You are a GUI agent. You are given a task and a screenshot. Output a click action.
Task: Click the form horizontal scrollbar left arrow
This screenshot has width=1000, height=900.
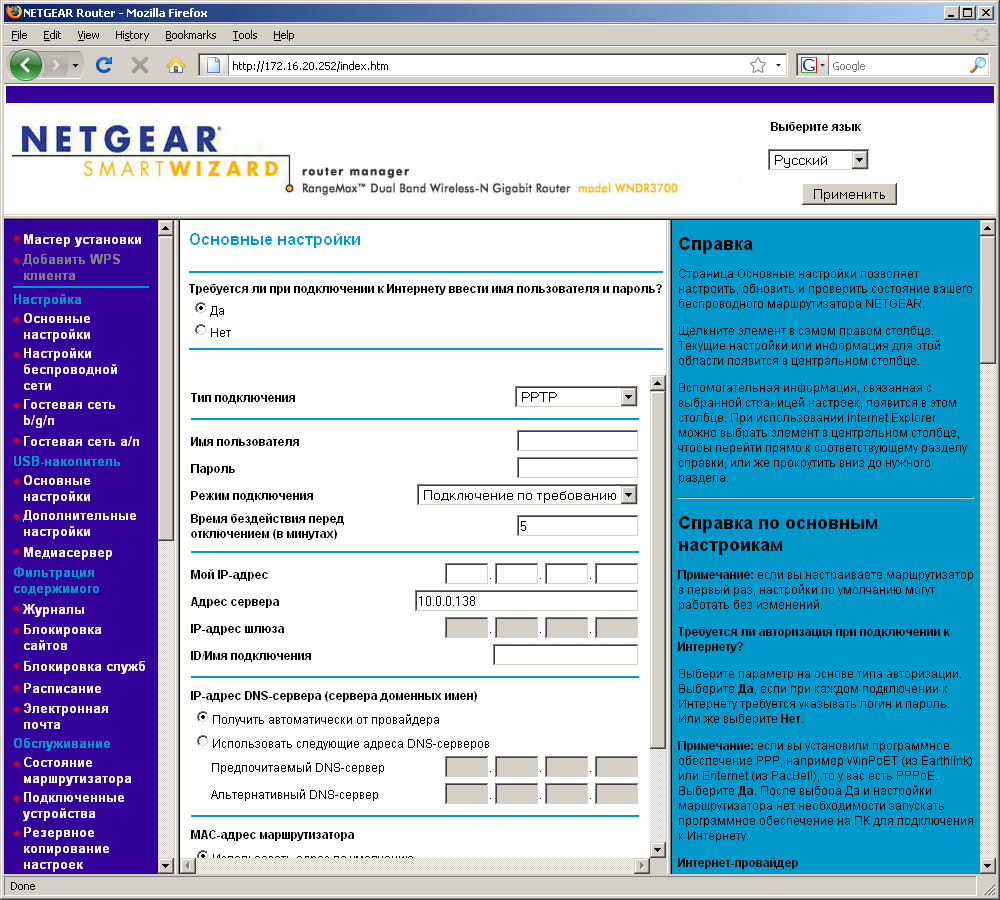[188, 866]
